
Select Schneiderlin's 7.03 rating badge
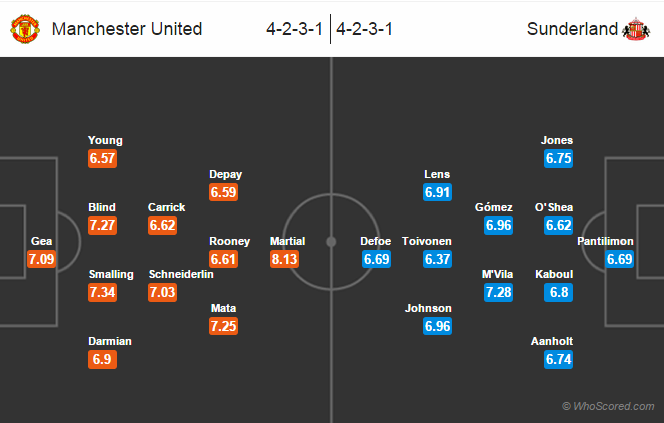[163, 292]
